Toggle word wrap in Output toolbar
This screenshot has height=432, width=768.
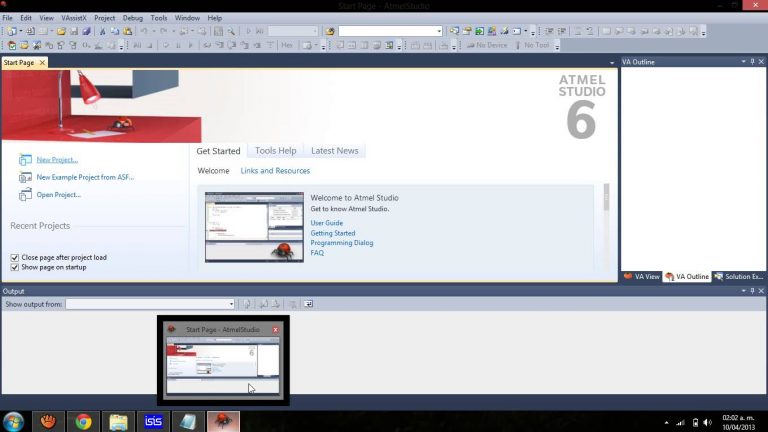click(x=308, y=304)
